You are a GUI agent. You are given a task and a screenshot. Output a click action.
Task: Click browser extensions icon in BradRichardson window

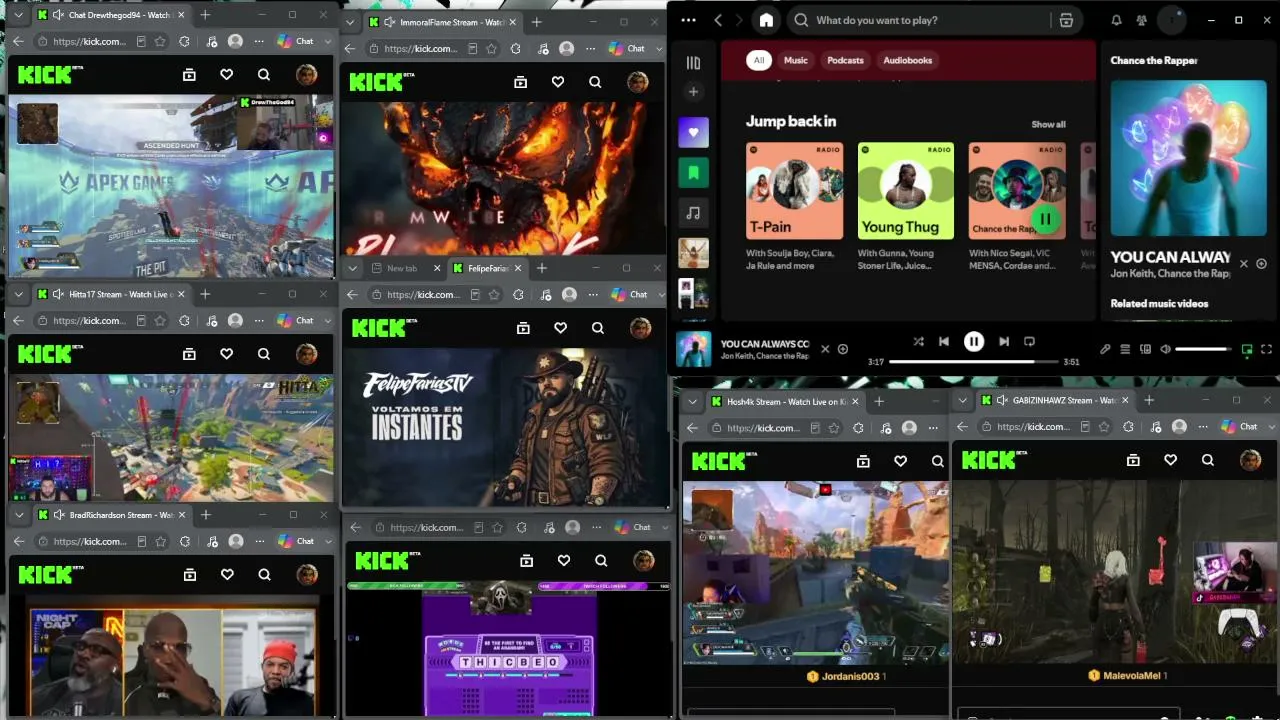pyautogui.click(x=185, y=541)
